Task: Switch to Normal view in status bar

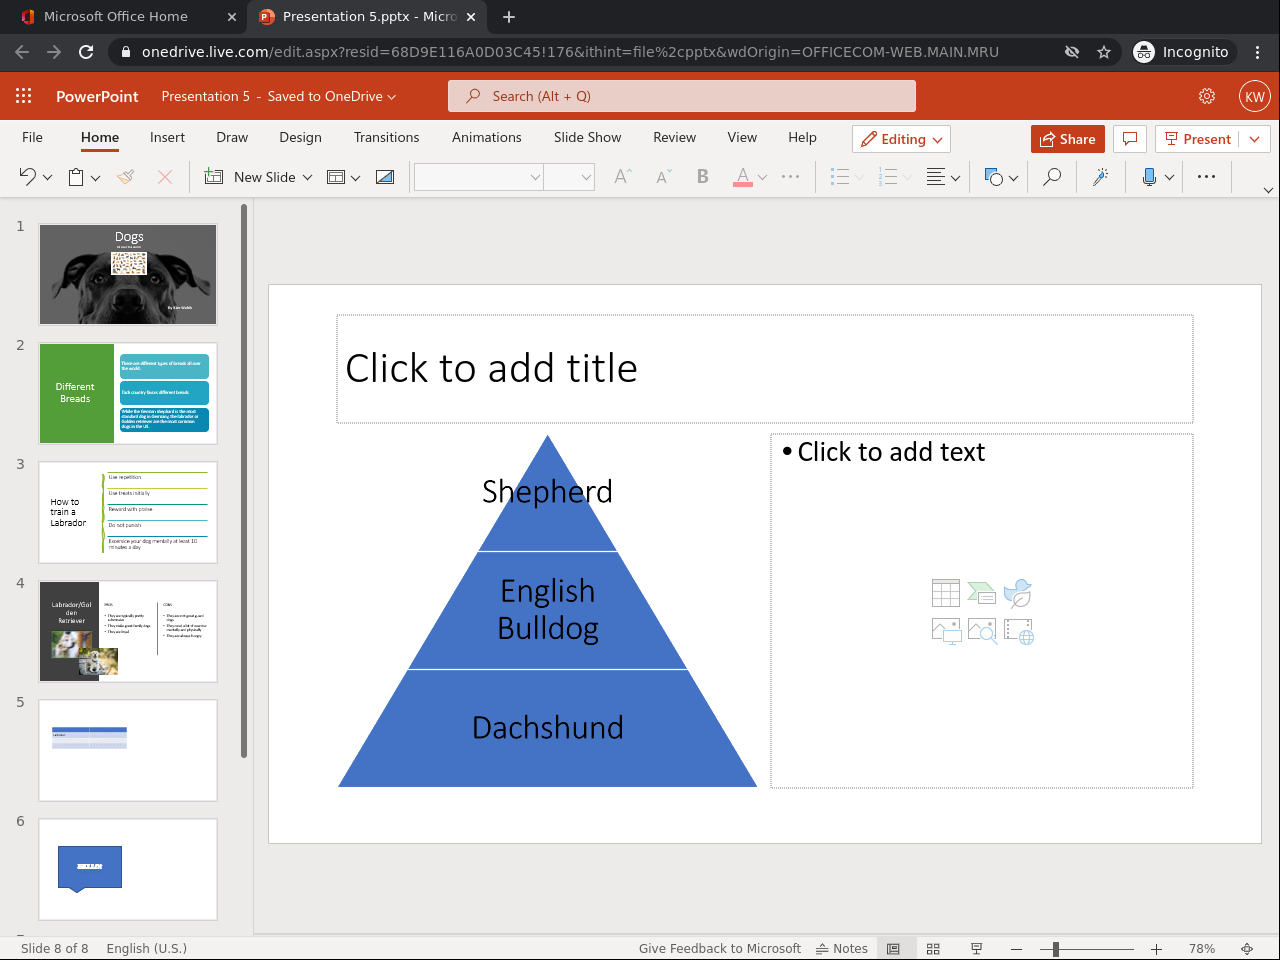Action: tap(893, 949)
